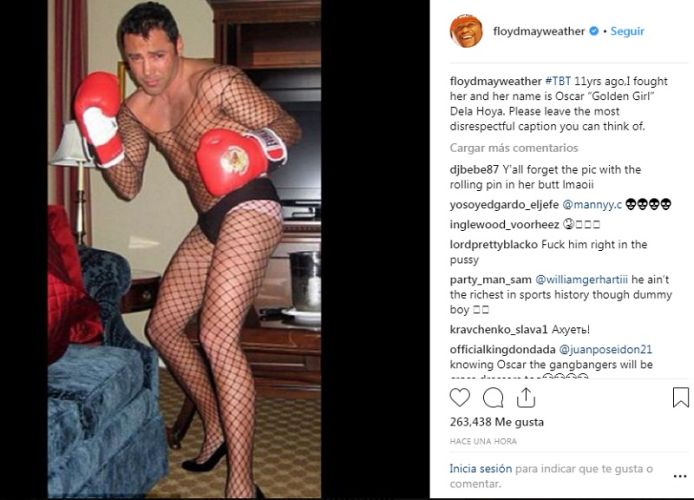Expand Cargar más comentarios
The image size is (694, 500).
[514, 148]
